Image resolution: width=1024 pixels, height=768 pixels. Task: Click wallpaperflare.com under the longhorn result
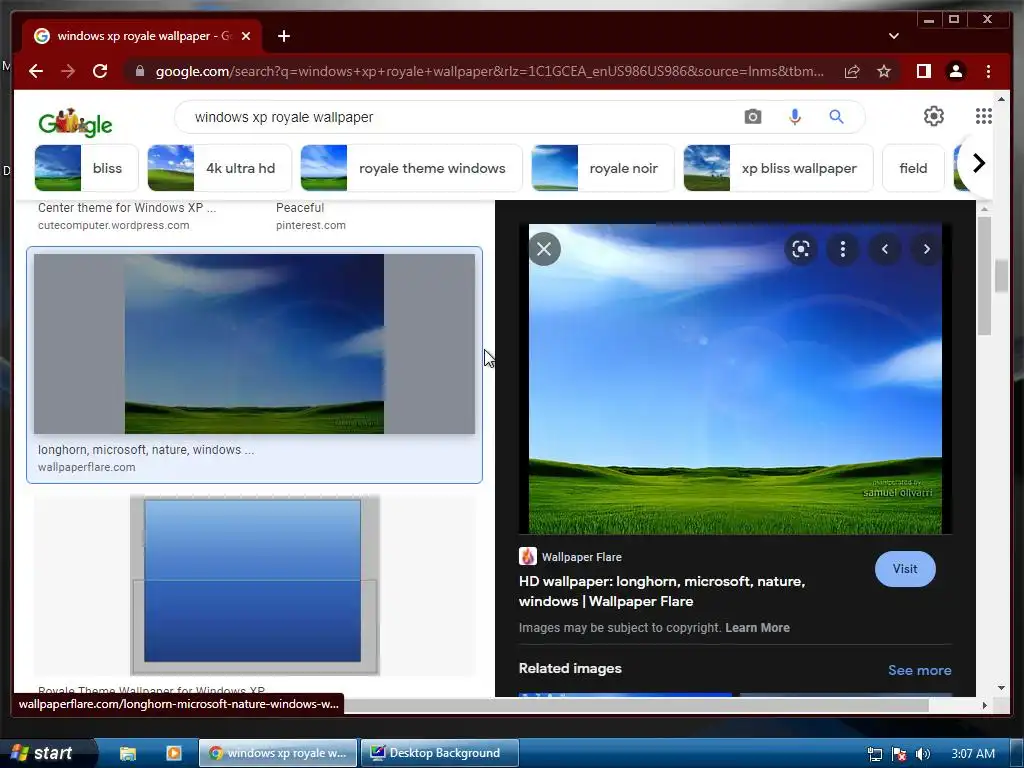coord(87,467)
